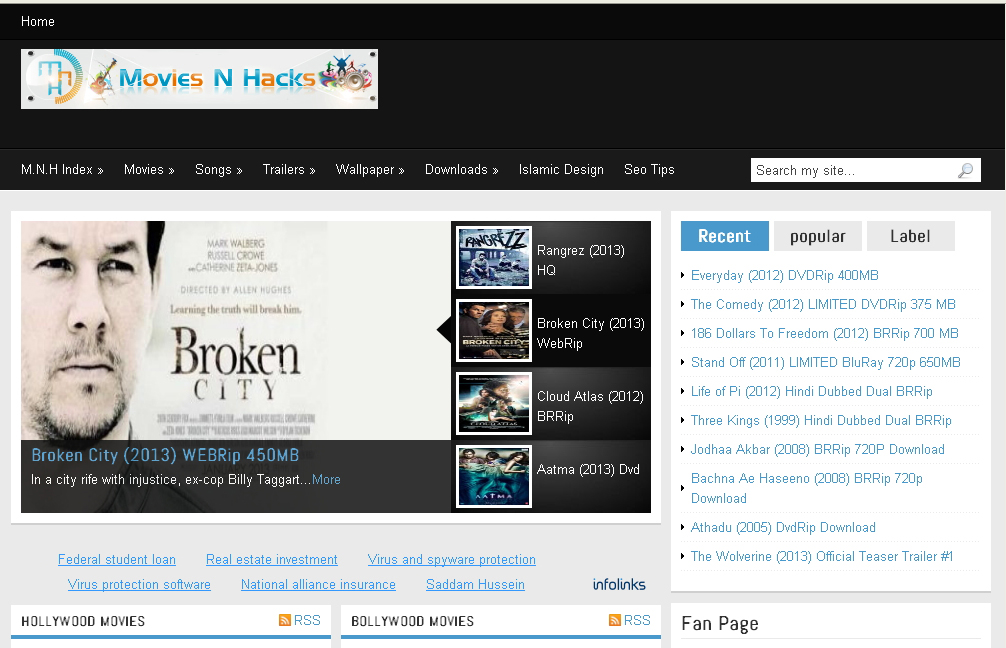Click the HOLLYWOOD MOVIES section heading
Viewport: 1006px width, 648px height.
tap(83, 621)
